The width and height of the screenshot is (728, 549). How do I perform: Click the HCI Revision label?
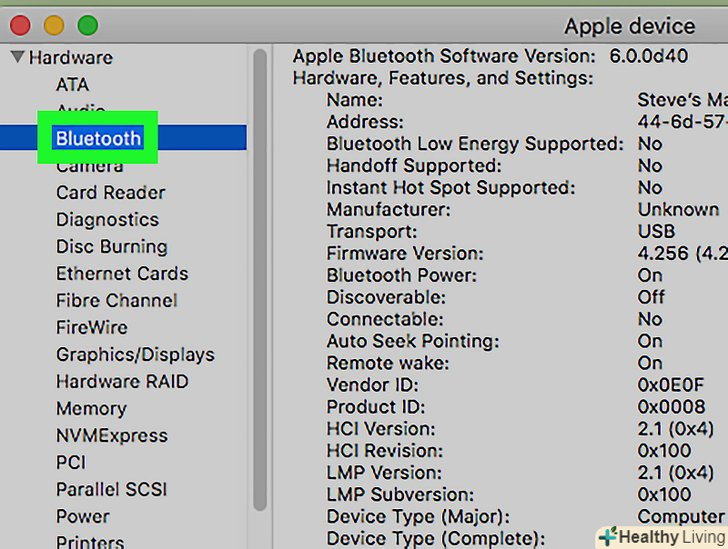coord(384,451)
